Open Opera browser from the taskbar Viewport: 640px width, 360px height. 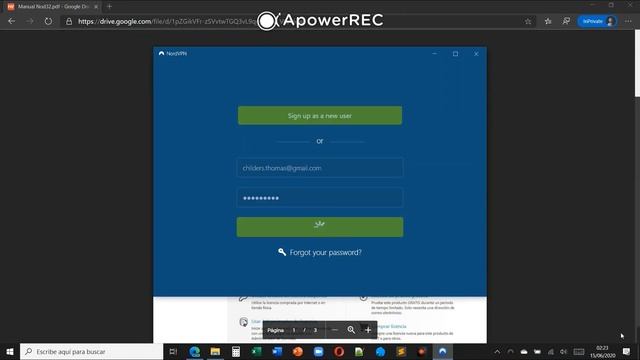(x=339, y=351)
